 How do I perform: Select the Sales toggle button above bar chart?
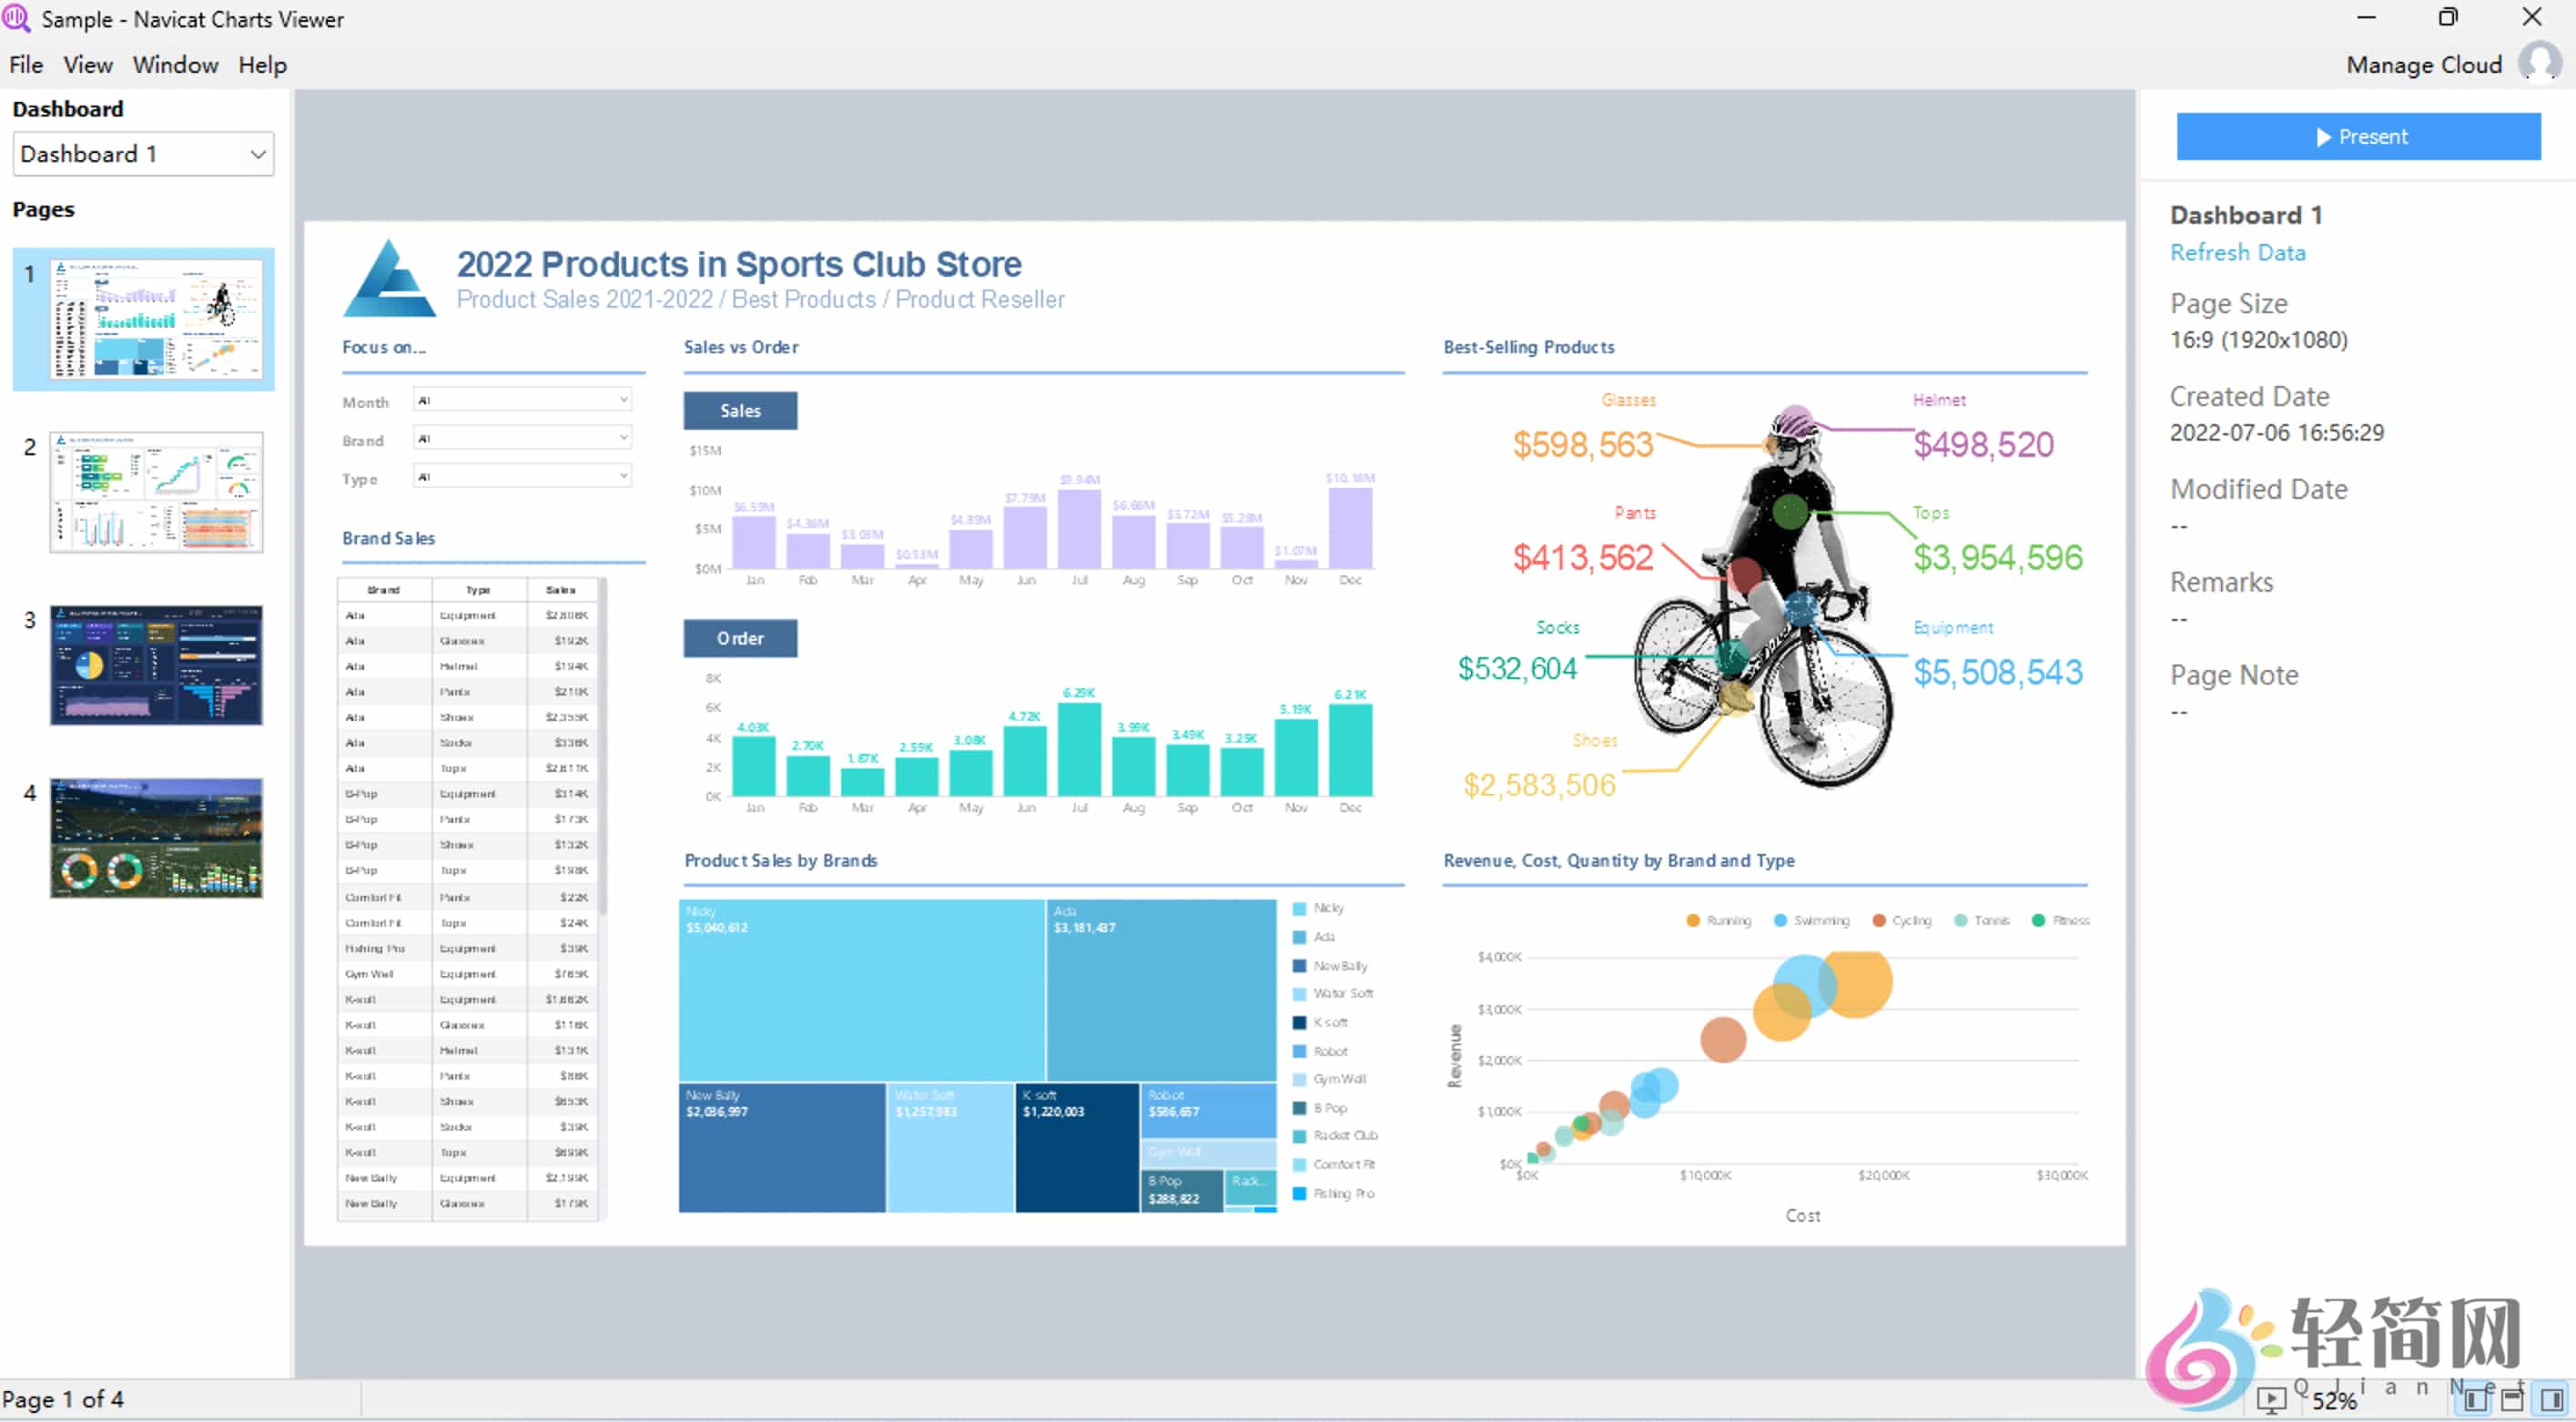(x=739, y=410)
